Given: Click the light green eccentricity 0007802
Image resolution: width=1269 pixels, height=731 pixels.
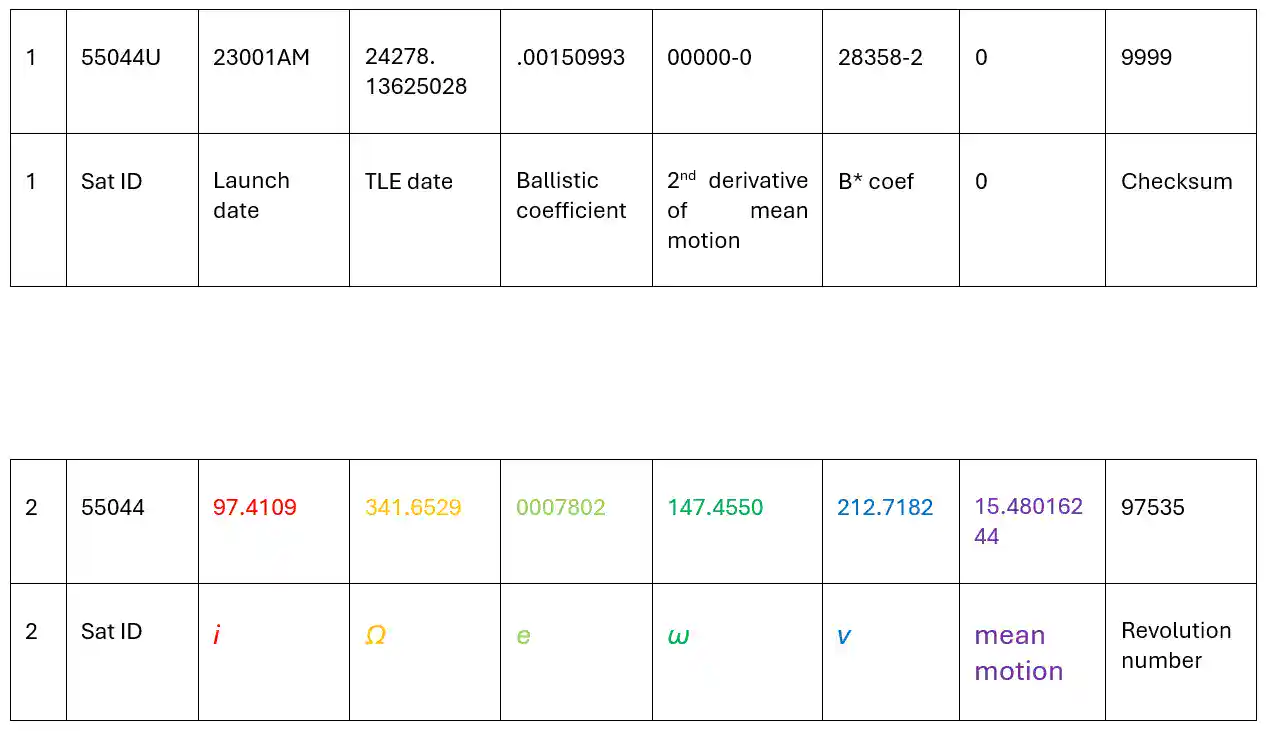Looking at the screenshot, I should 561,508.
